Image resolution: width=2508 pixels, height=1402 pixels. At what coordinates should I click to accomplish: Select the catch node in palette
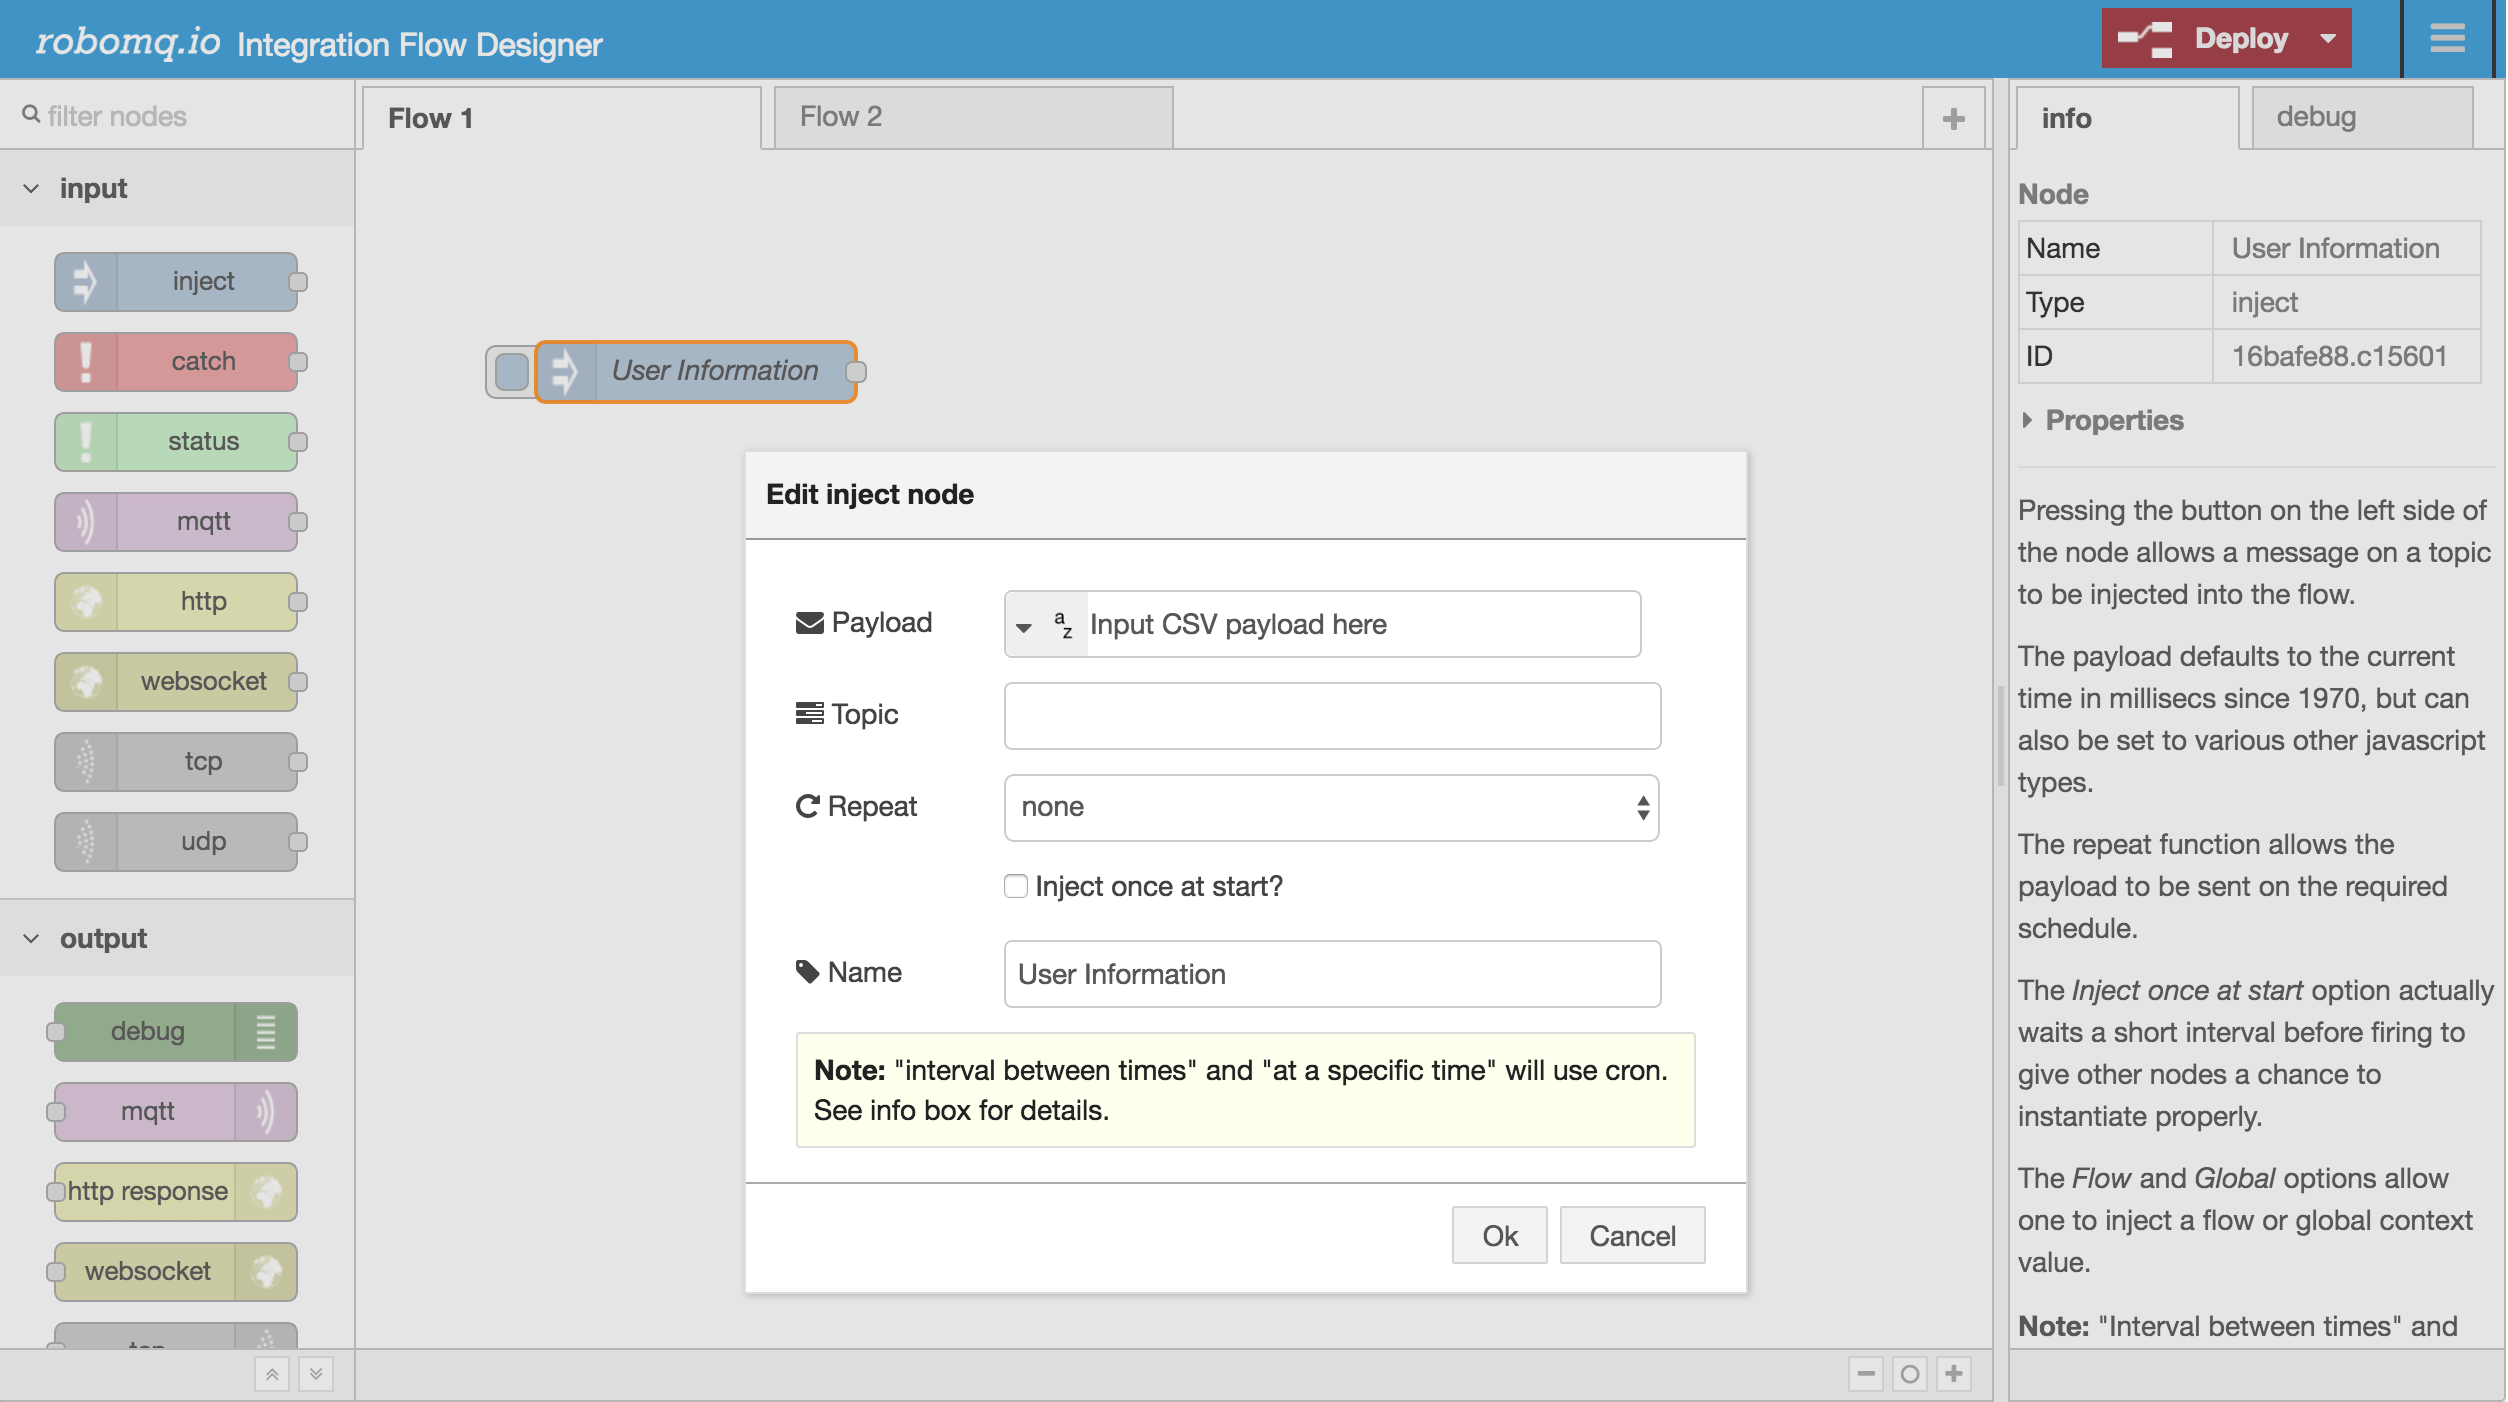[x=176, y=361]
